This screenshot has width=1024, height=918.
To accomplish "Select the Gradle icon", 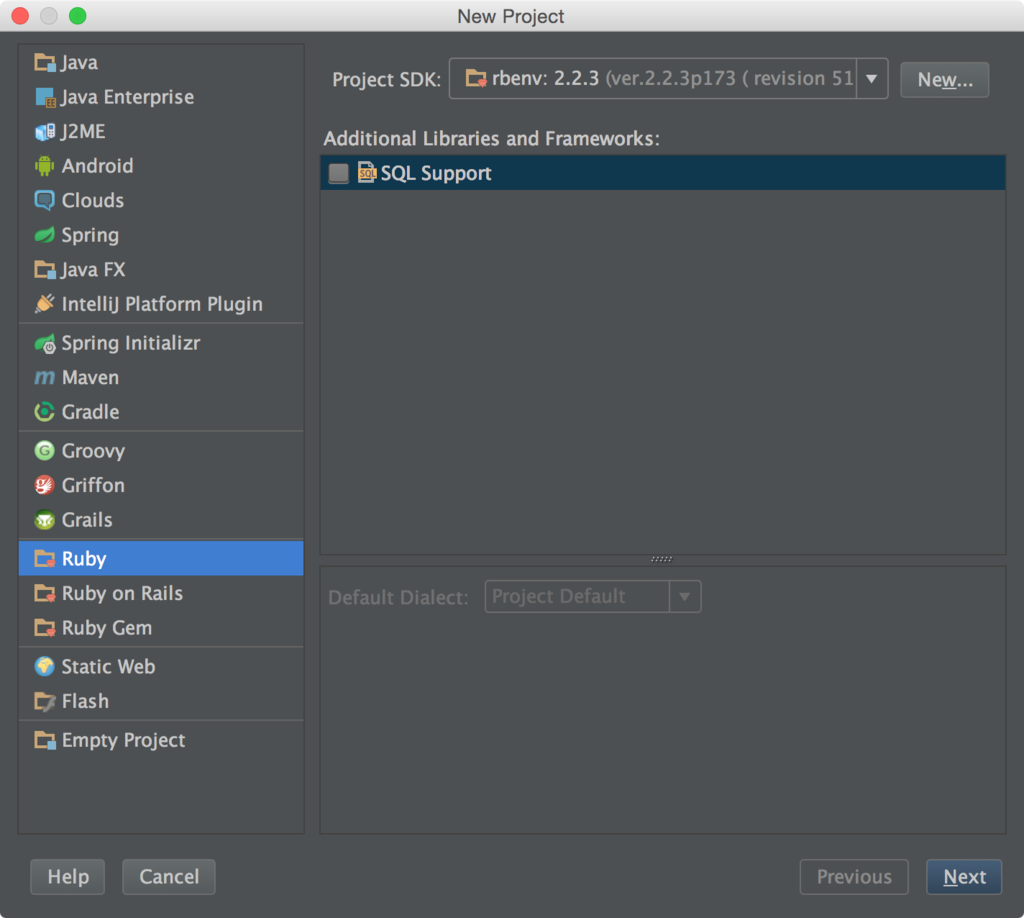I will click(44, 412).
